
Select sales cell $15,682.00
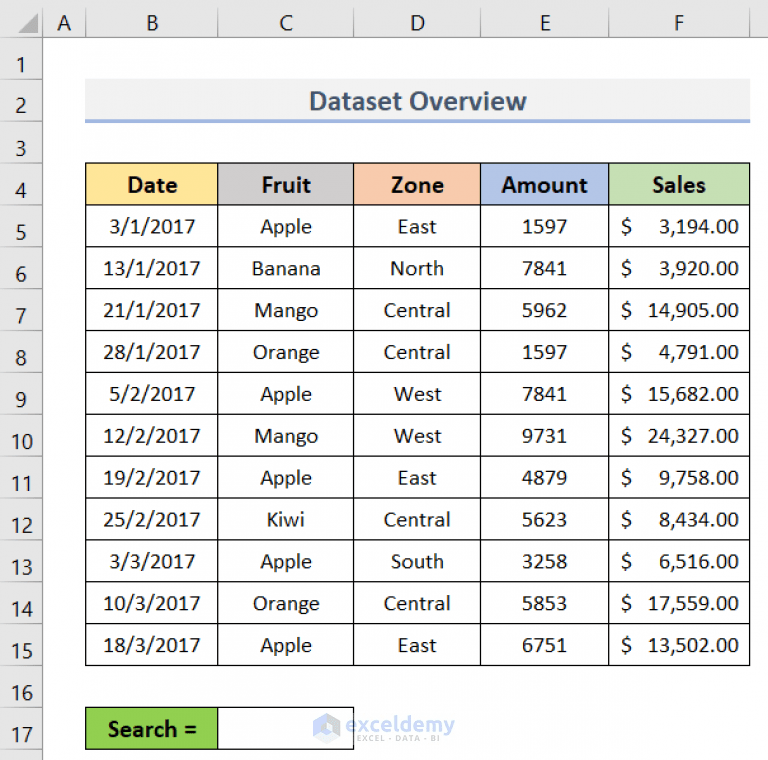pyautogui.click(x=679, y=393)
